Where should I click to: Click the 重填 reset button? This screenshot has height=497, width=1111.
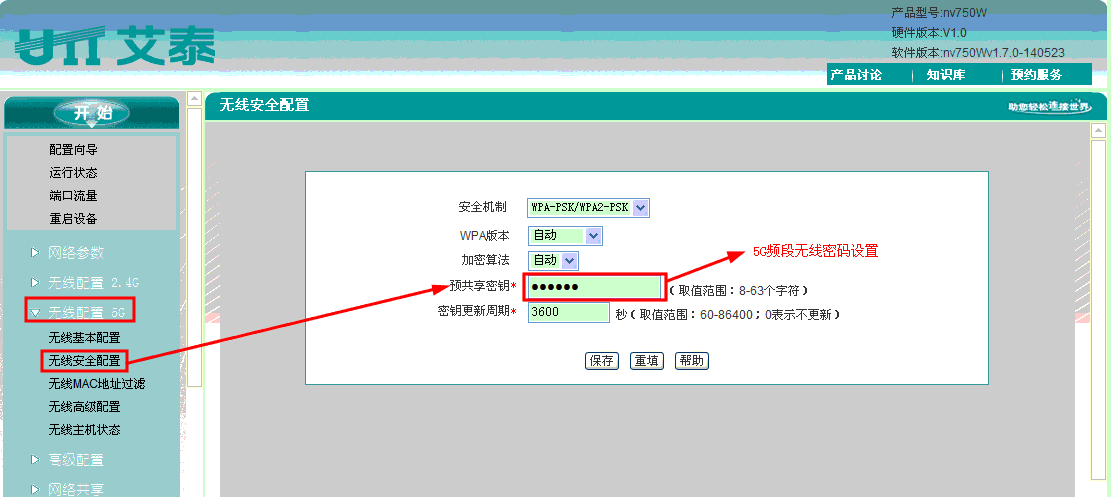click(646, 361)
